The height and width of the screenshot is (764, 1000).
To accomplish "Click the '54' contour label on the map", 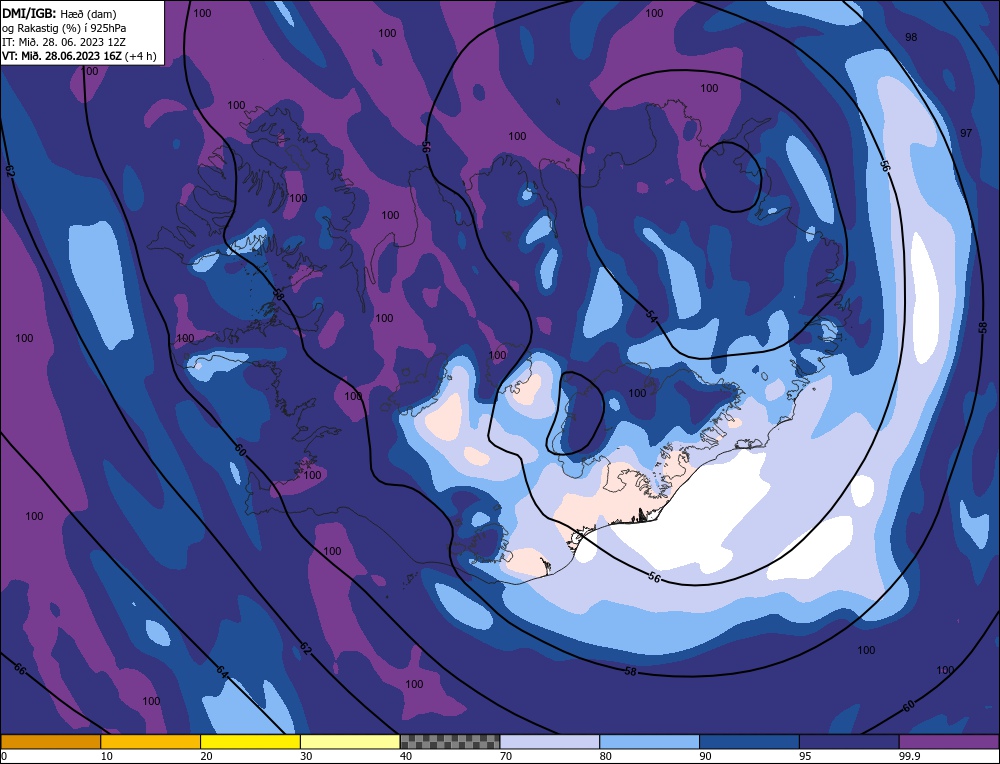I will click(651, 315).
